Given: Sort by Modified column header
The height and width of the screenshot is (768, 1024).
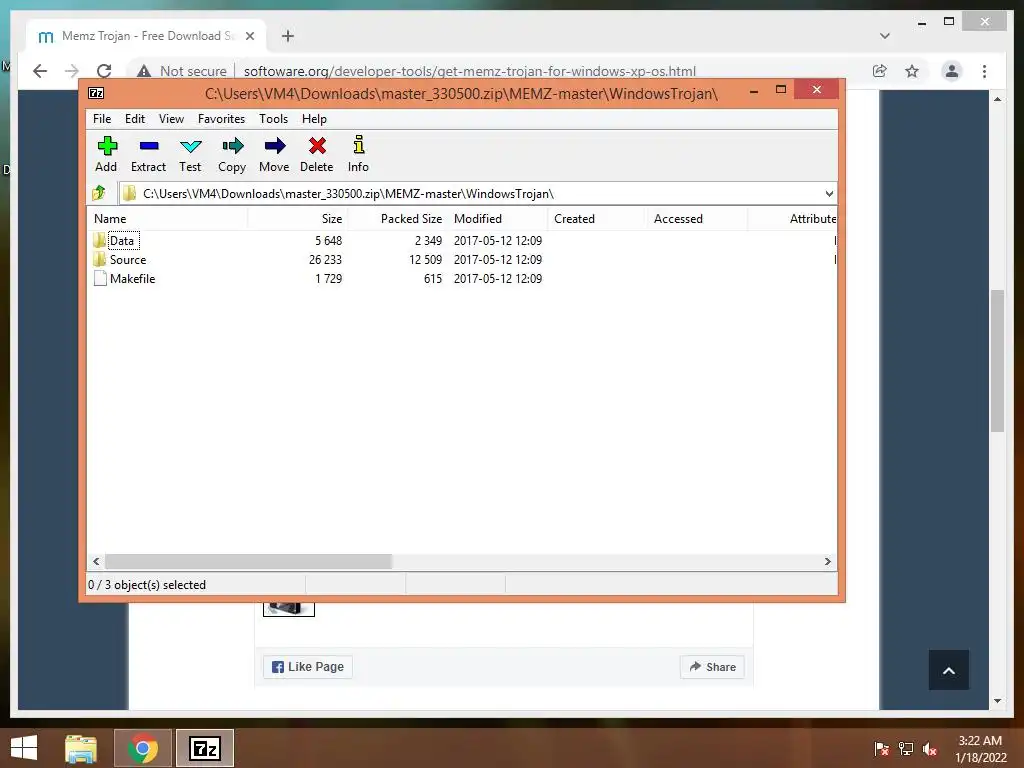Looking at the screenshot, I should (498, 219).
